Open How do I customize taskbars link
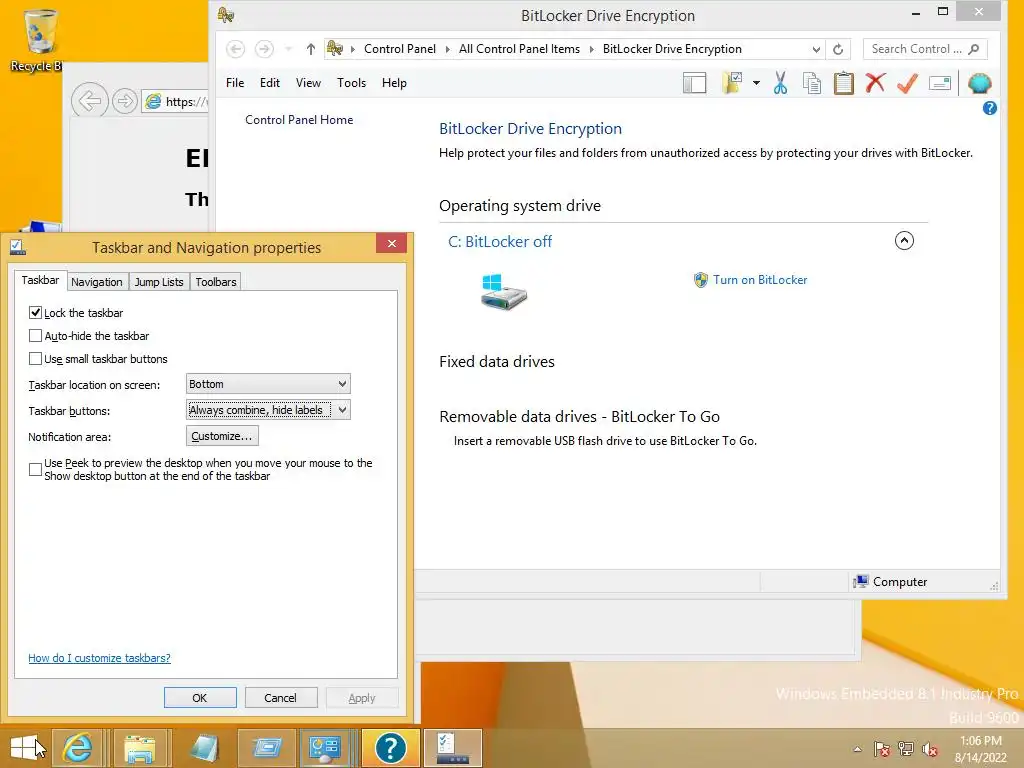1024x768 pixels. [99, 658]
